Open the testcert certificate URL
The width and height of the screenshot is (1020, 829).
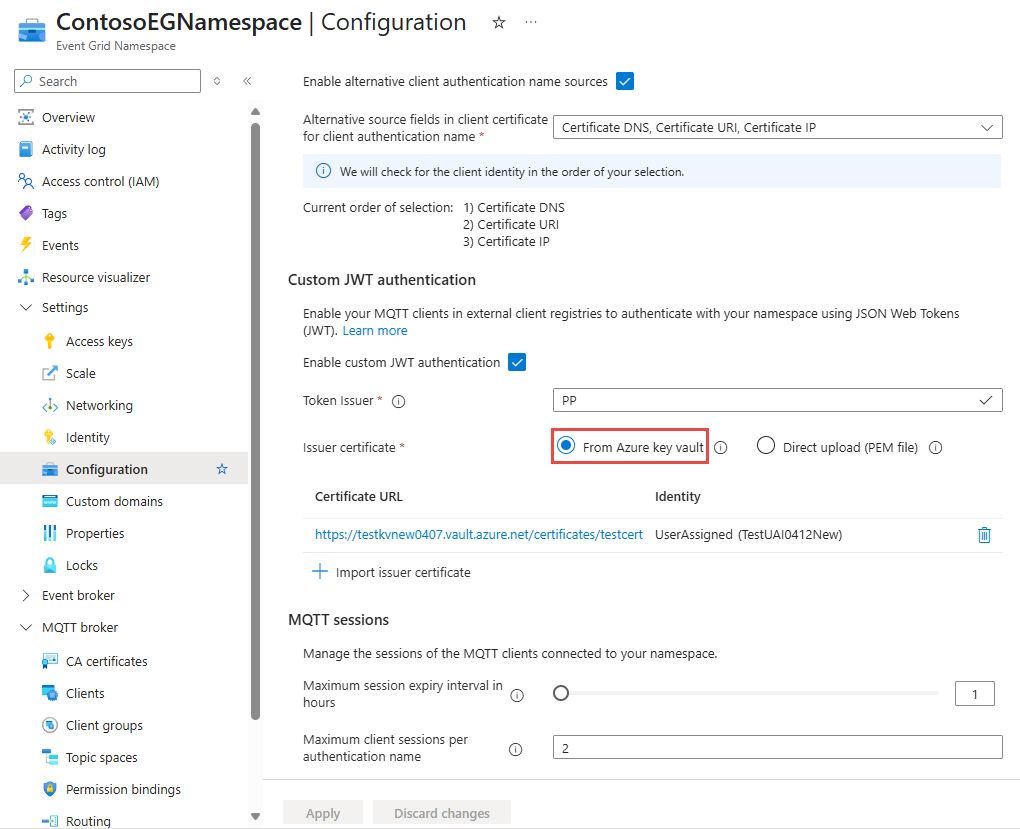pos(478,535)
